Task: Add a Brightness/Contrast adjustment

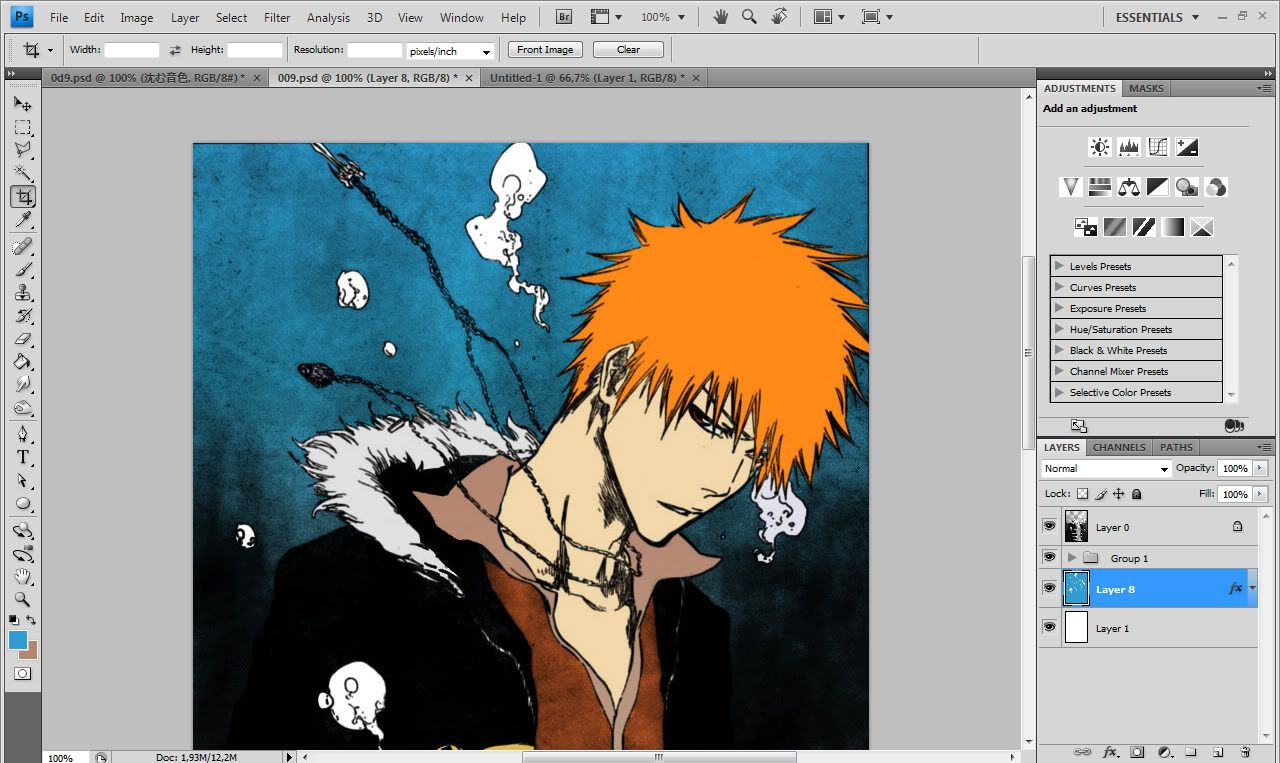Action: [1100, 148]
